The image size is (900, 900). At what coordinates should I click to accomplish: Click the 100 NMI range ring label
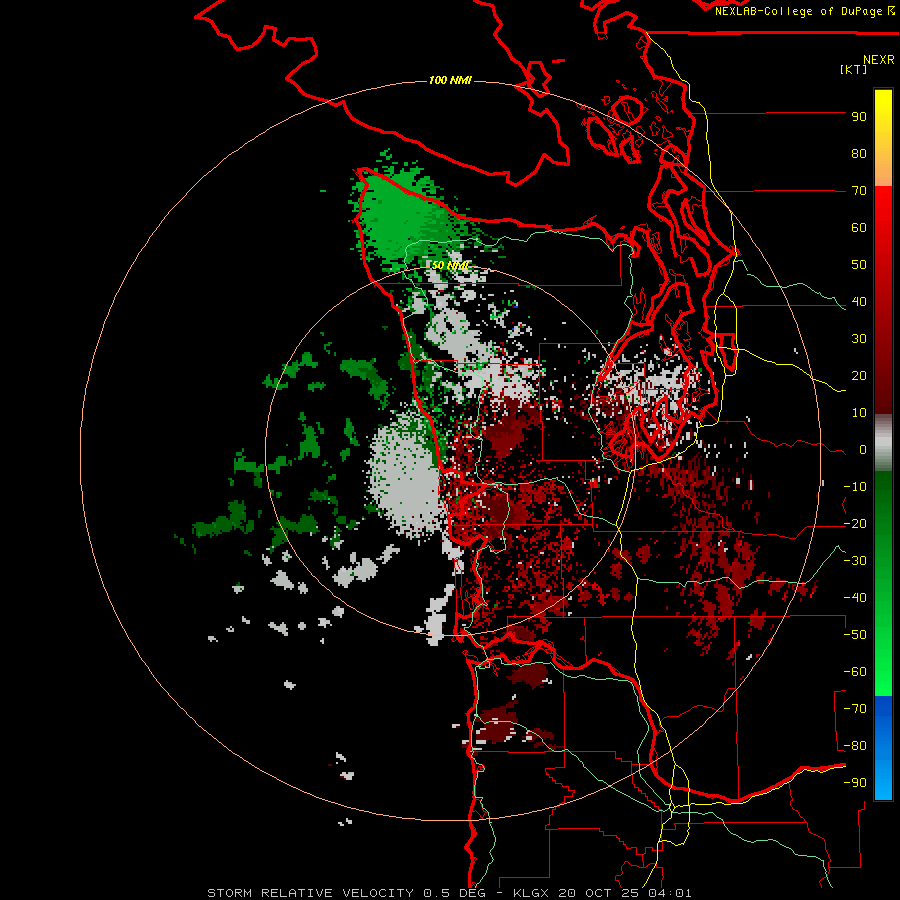pyautogui.click(x=450, y=80)
